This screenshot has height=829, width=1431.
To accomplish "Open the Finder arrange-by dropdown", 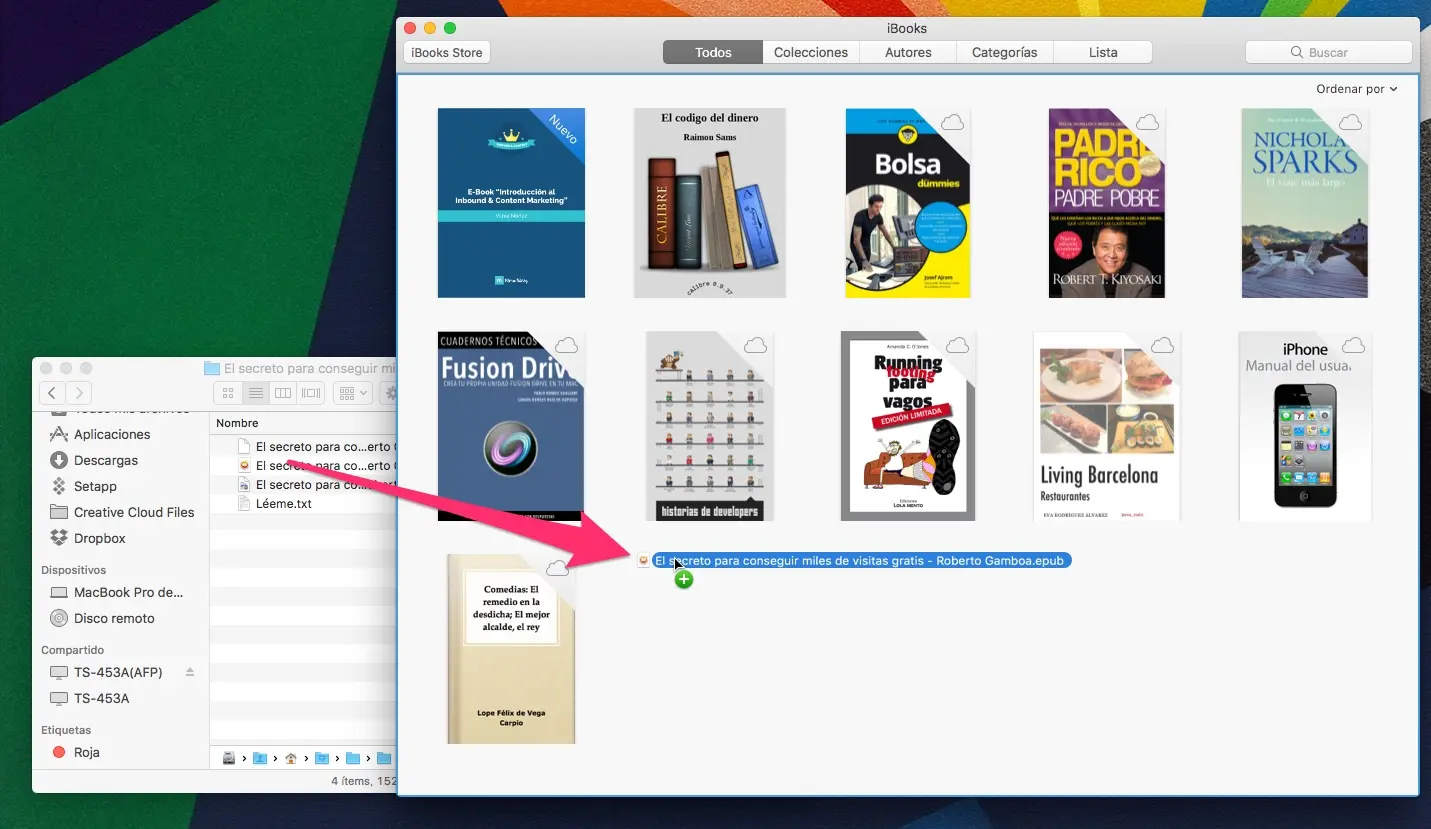I will coord(352,393).
